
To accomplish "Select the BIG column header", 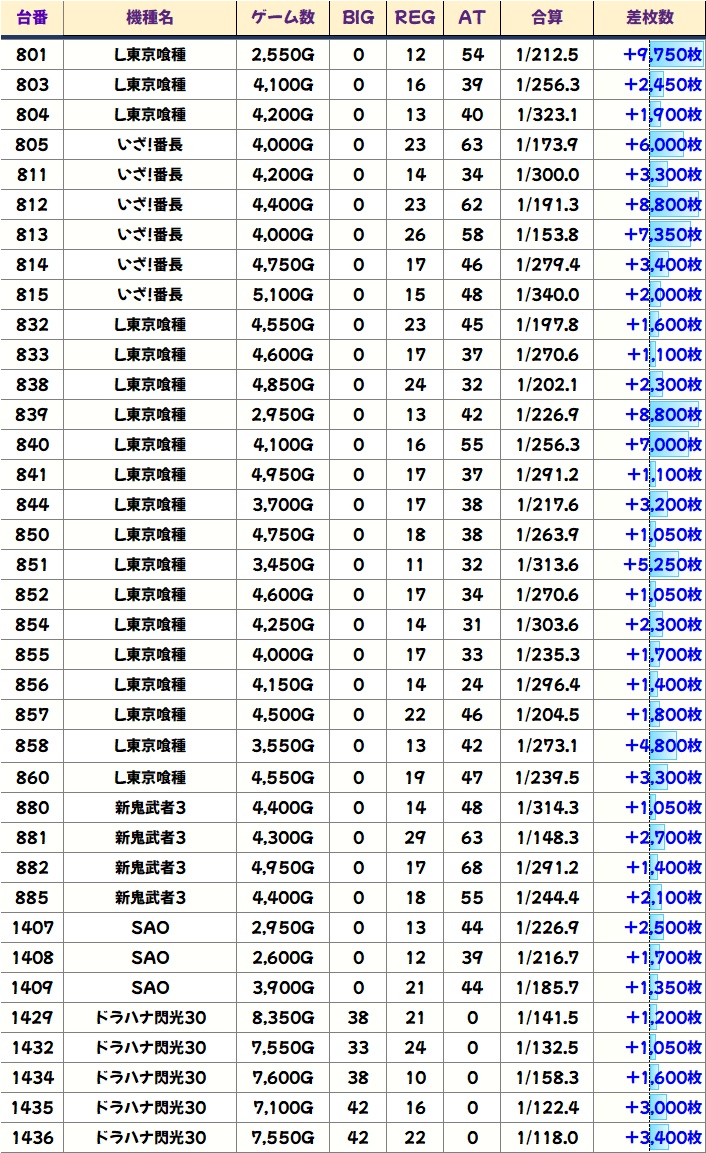I will pyautogui.click(x=358, y=18).
